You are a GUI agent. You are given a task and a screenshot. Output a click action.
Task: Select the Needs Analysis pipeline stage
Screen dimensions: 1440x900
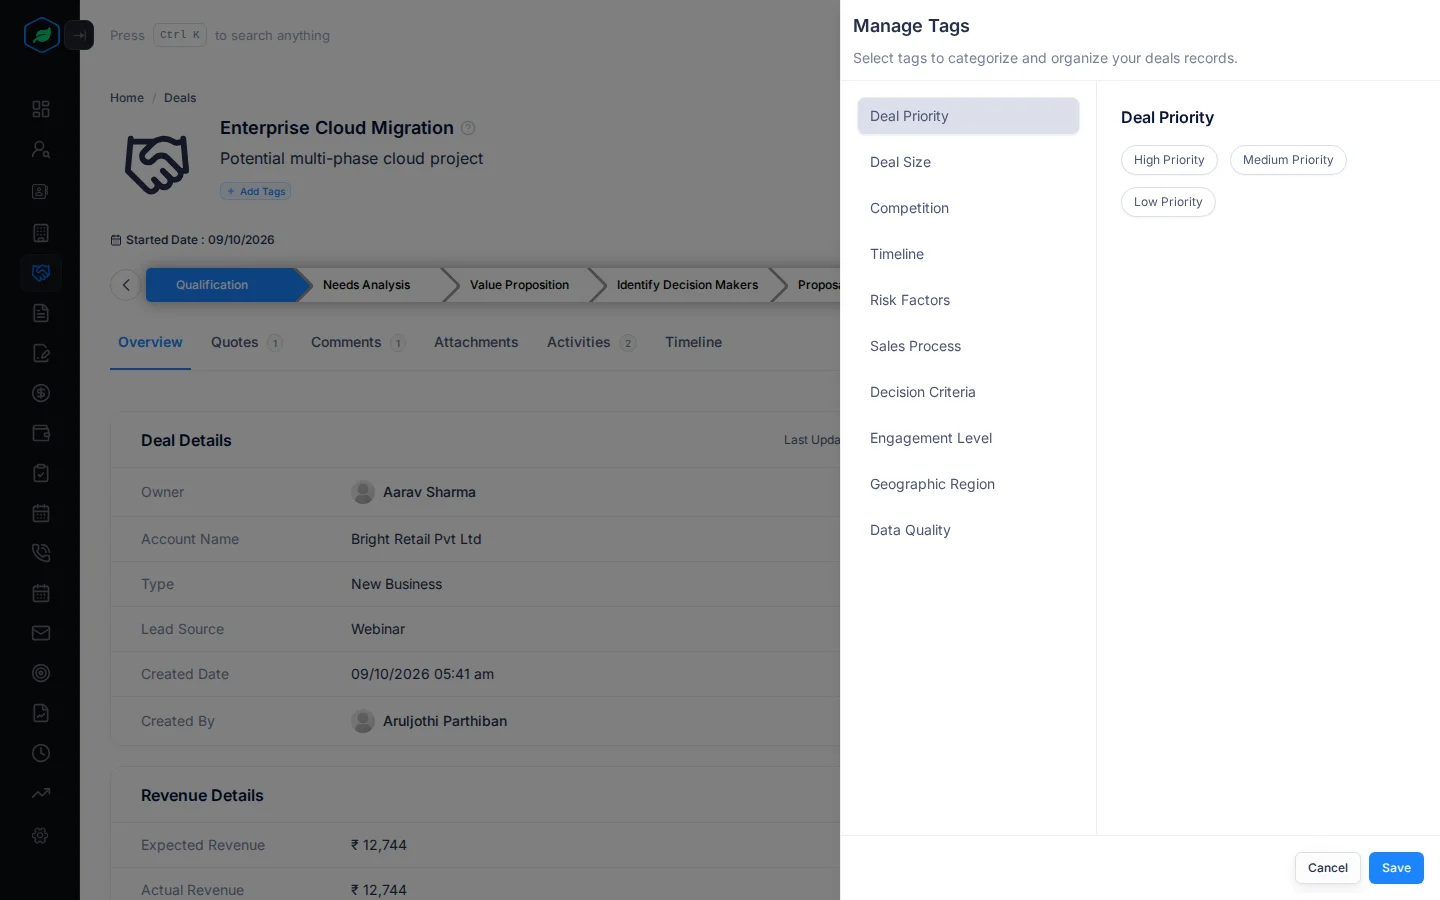tap(367, 285)
